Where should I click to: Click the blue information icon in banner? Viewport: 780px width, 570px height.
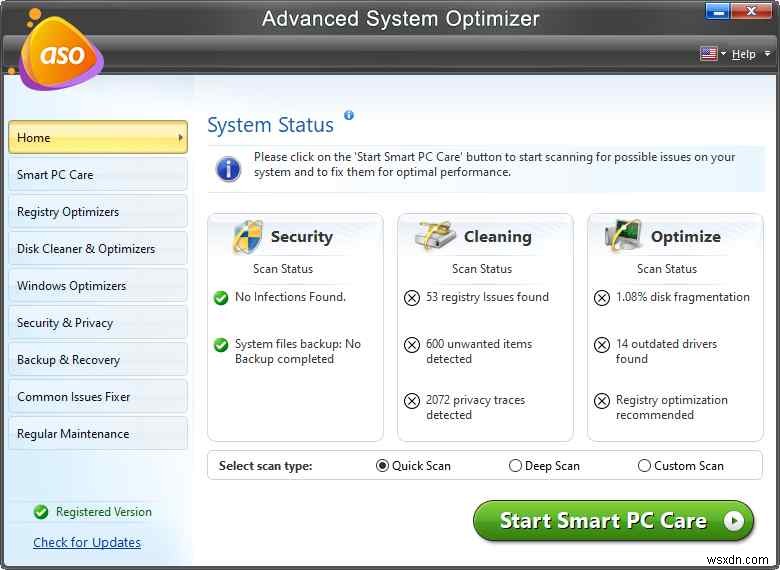(x=228, y=167)
